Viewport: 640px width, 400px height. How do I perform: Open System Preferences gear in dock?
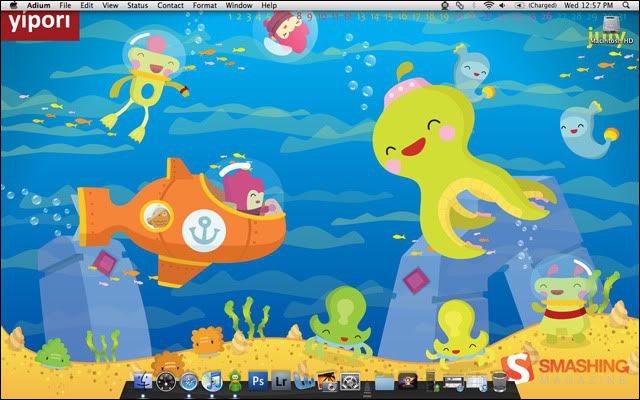(349, 381)
